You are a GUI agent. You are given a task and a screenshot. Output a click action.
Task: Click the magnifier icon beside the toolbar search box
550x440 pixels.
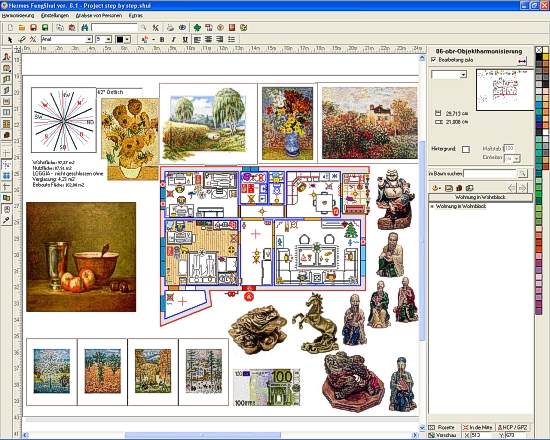144,28
